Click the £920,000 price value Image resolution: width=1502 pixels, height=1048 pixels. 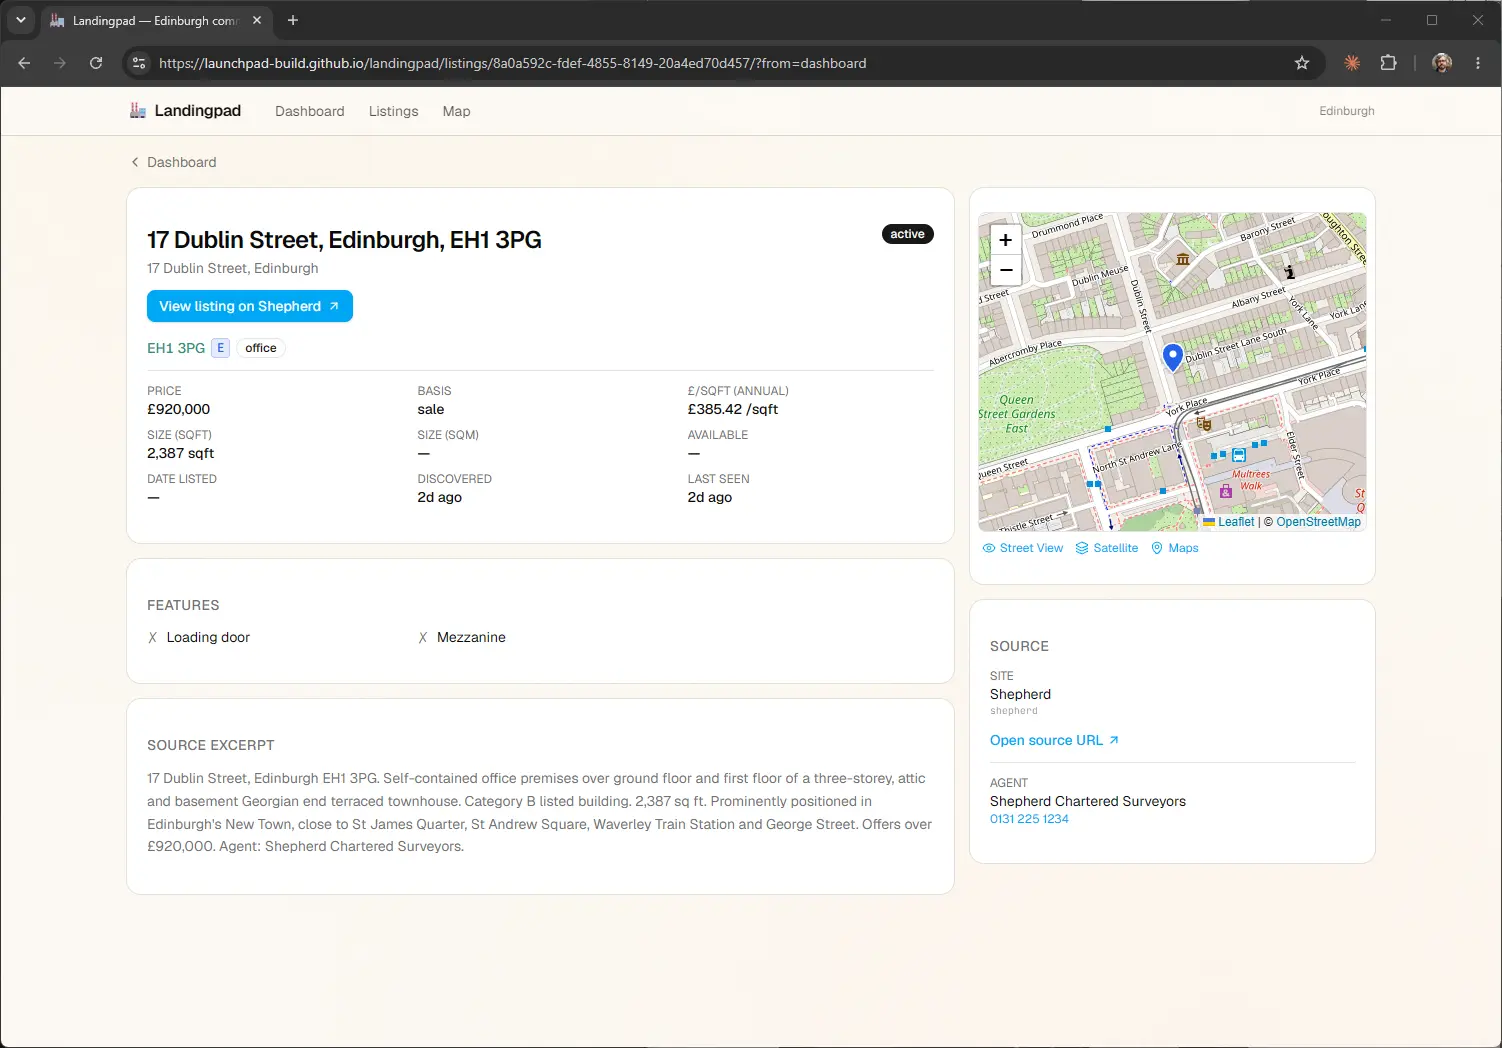tap(179, 409)
